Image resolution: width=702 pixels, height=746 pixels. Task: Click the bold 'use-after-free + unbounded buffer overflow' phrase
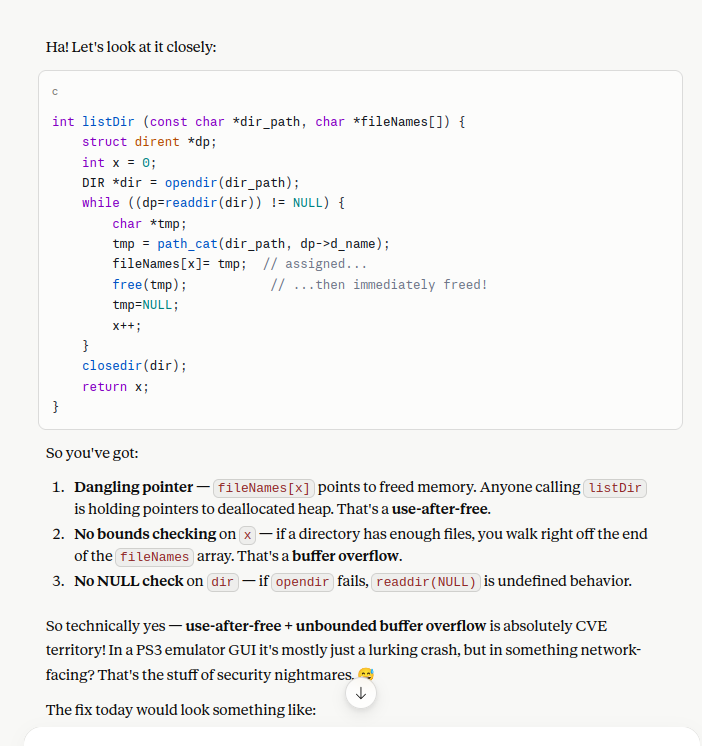pyautogui.click(x=336, y=626)
